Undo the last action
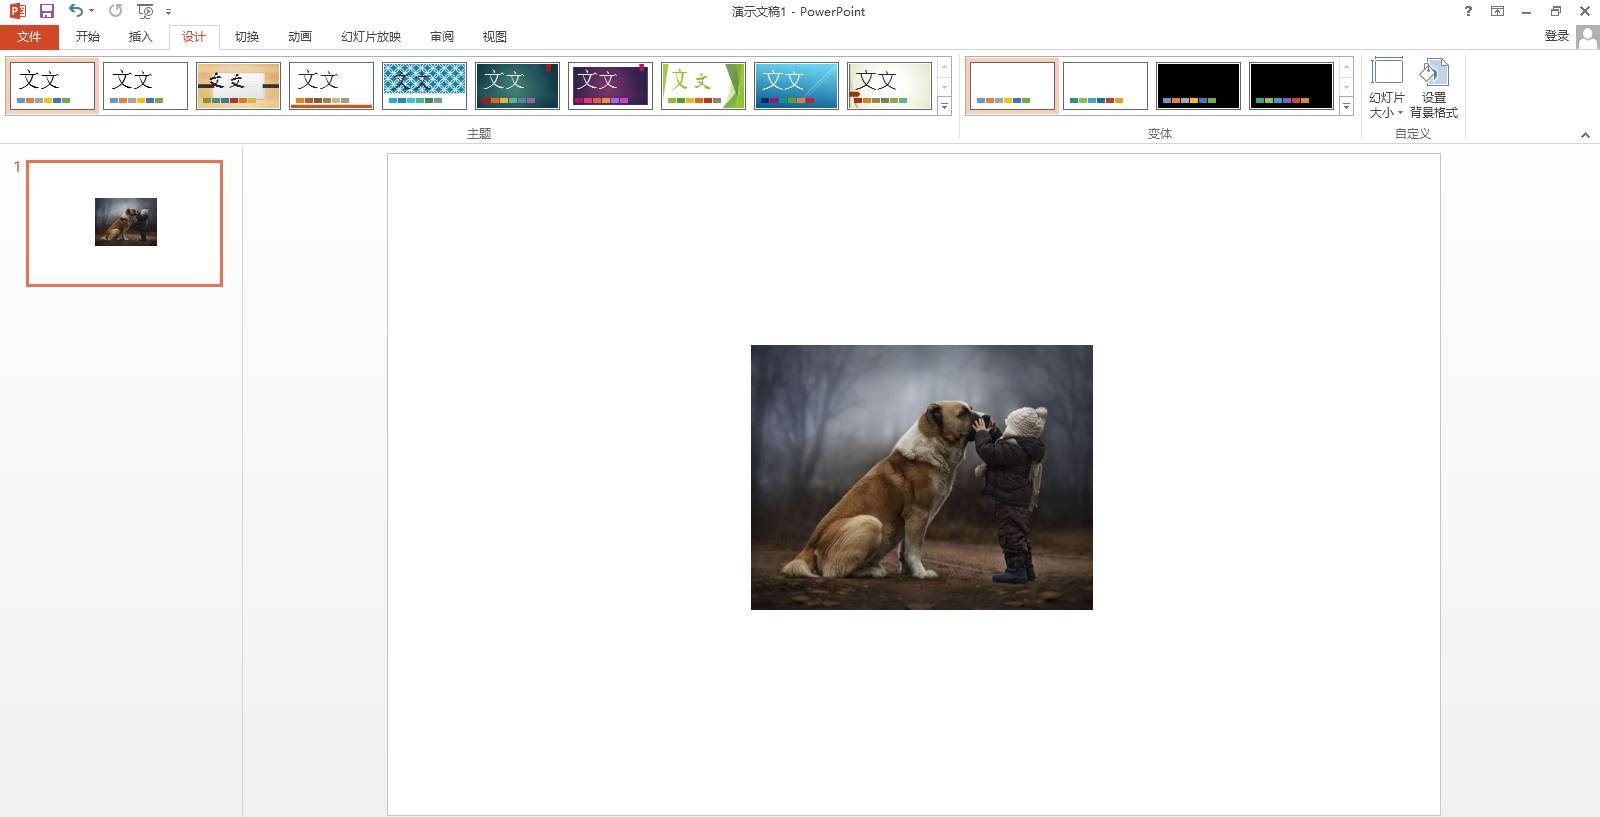1600x817 pixels. (75, 11)
